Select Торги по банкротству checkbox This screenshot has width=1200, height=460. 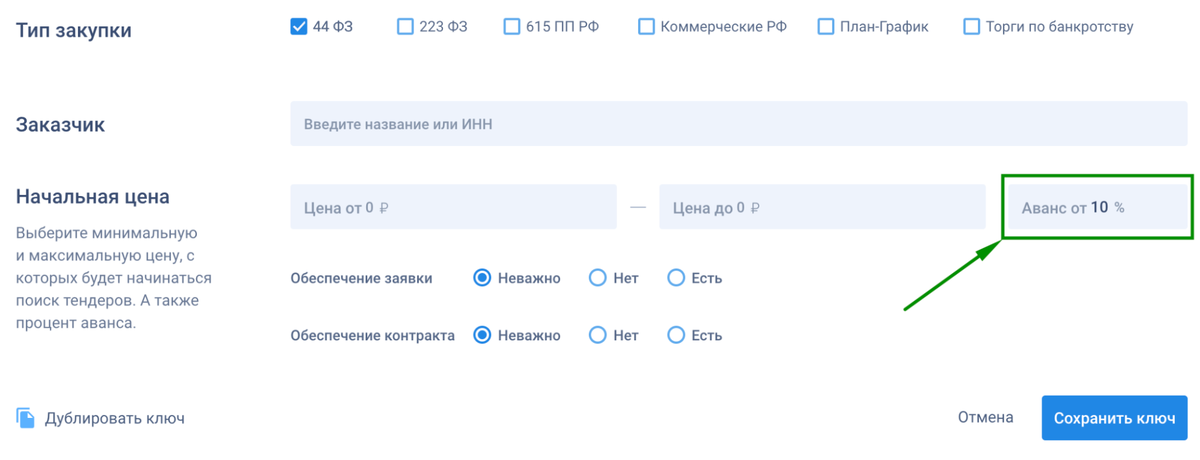tap(971, 26)
